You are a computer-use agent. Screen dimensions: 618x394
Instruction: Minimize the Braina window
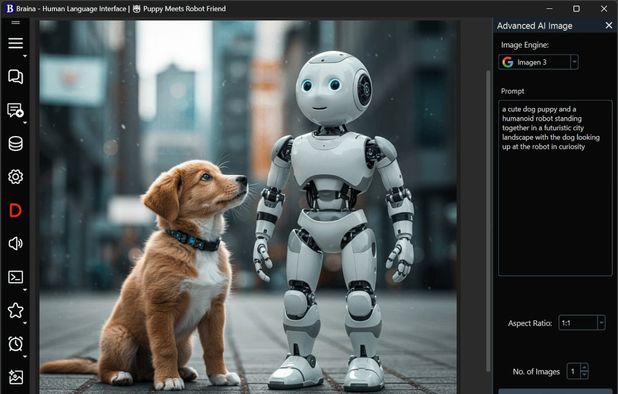coord(549,9)
